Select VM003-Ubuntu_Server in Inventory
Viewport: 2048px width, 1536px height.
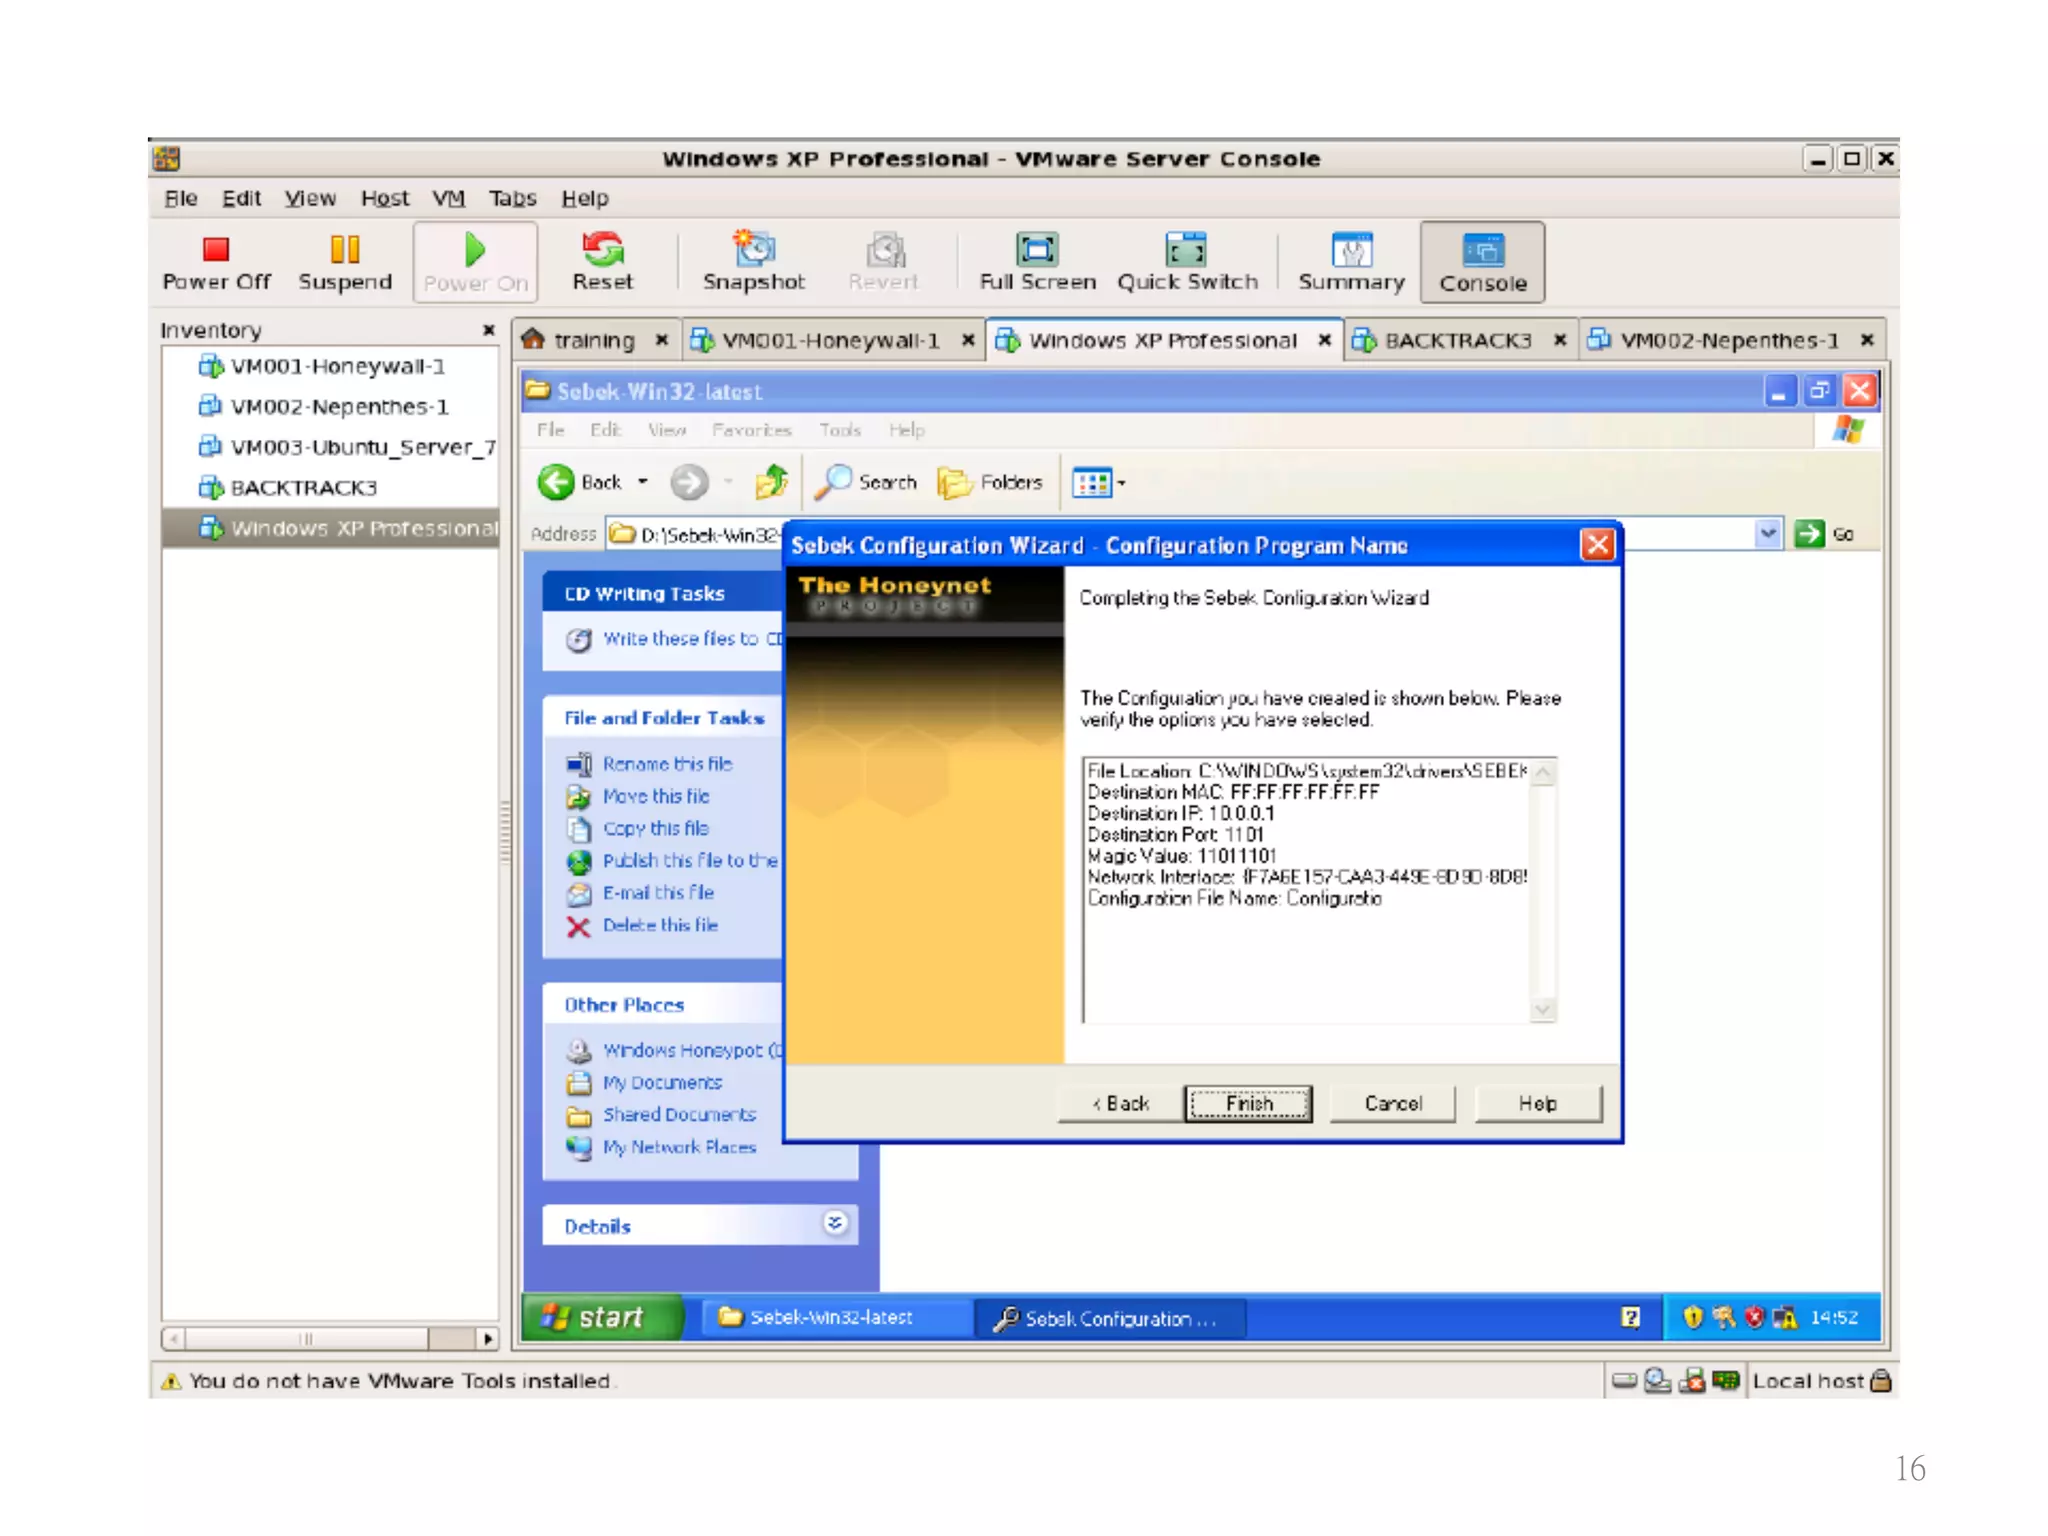pos(361,447)
